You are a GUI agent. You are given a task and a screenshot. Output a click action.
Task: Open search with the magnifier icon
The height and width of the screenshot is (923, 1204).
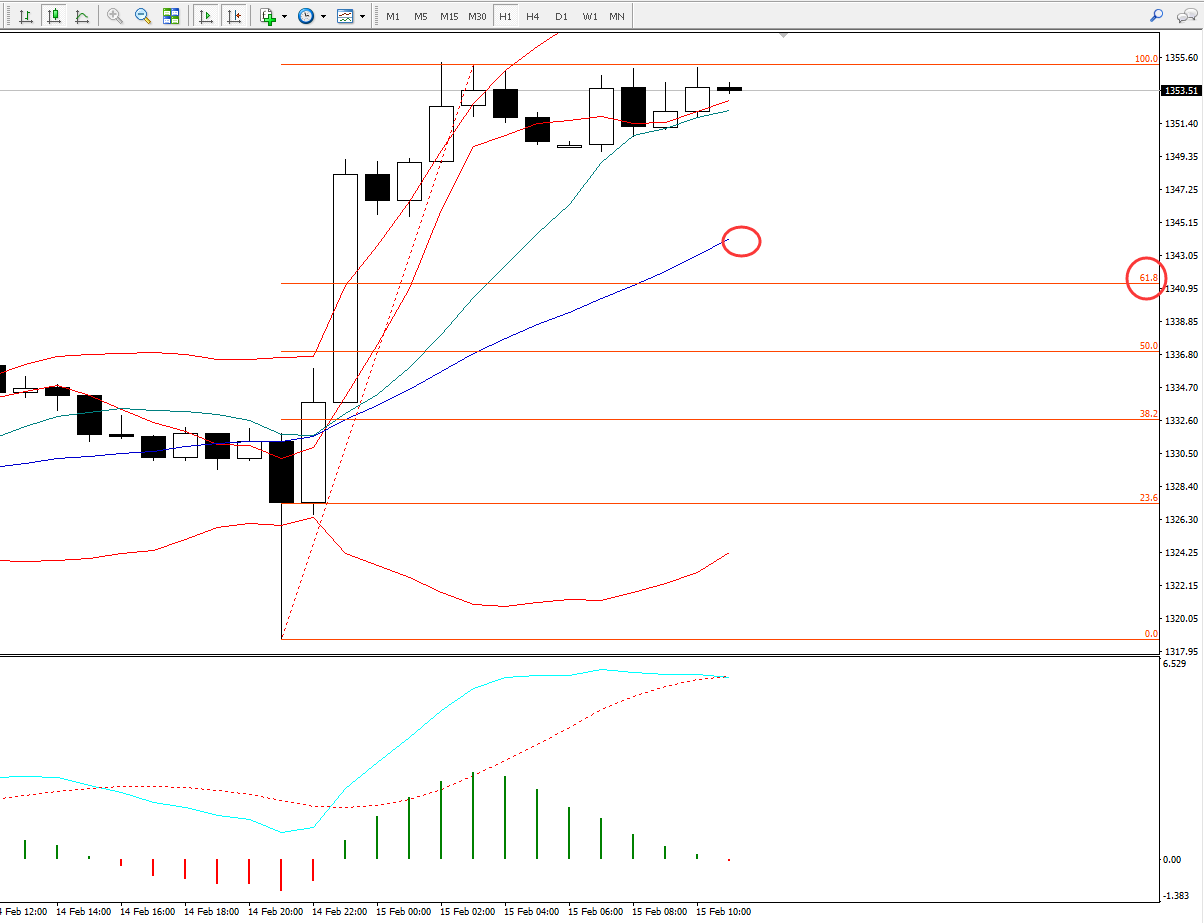click(x=1157, y=16)
